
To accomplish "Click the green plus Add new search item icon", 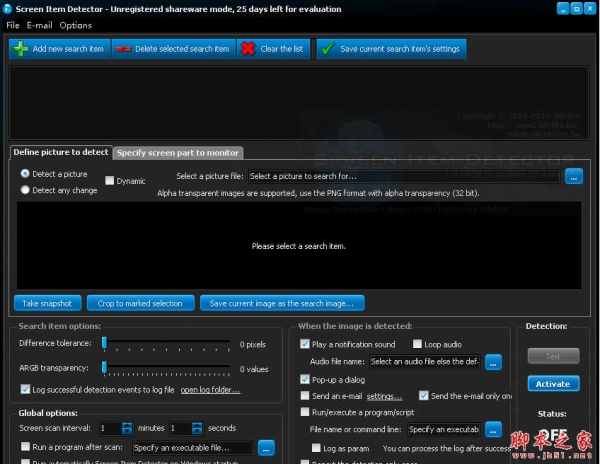I will click(20, 49).
